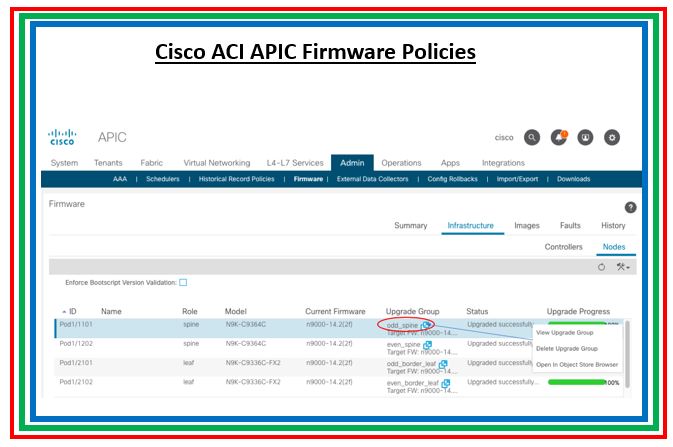Click the settings gear icon in header
The height and width of the screenshot is (447, 673).
click(613, 138)
